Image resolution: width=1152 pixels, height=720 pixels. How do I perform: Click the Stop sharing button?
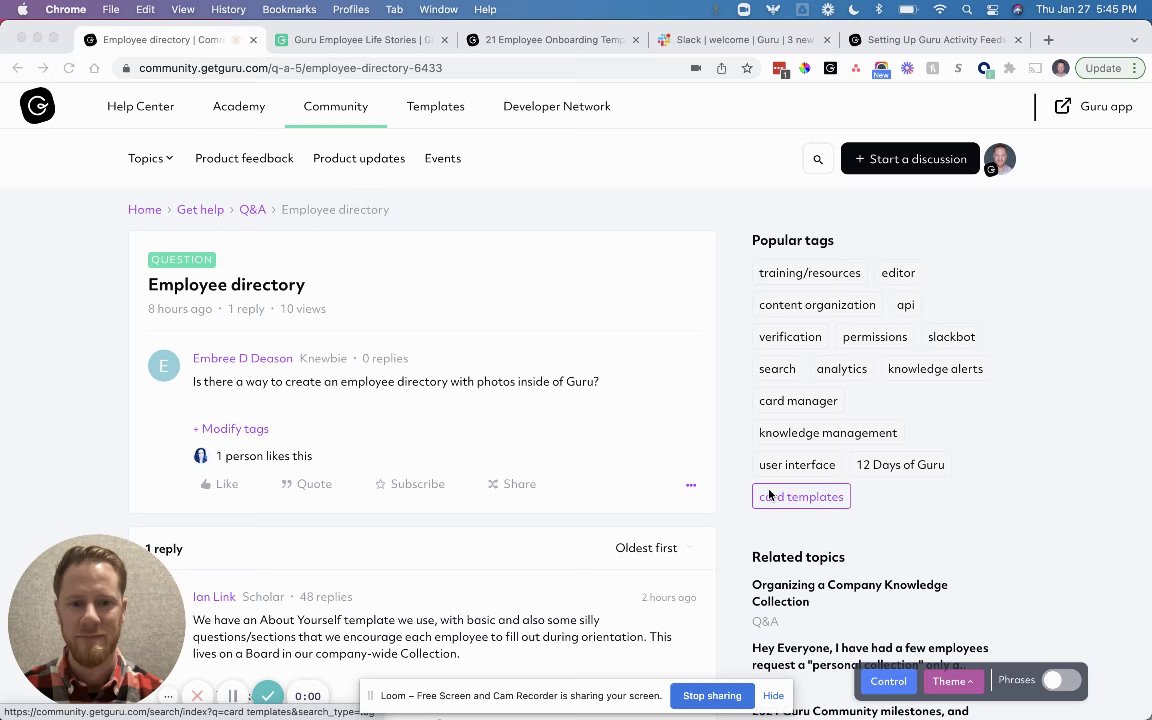pos(712,696)
